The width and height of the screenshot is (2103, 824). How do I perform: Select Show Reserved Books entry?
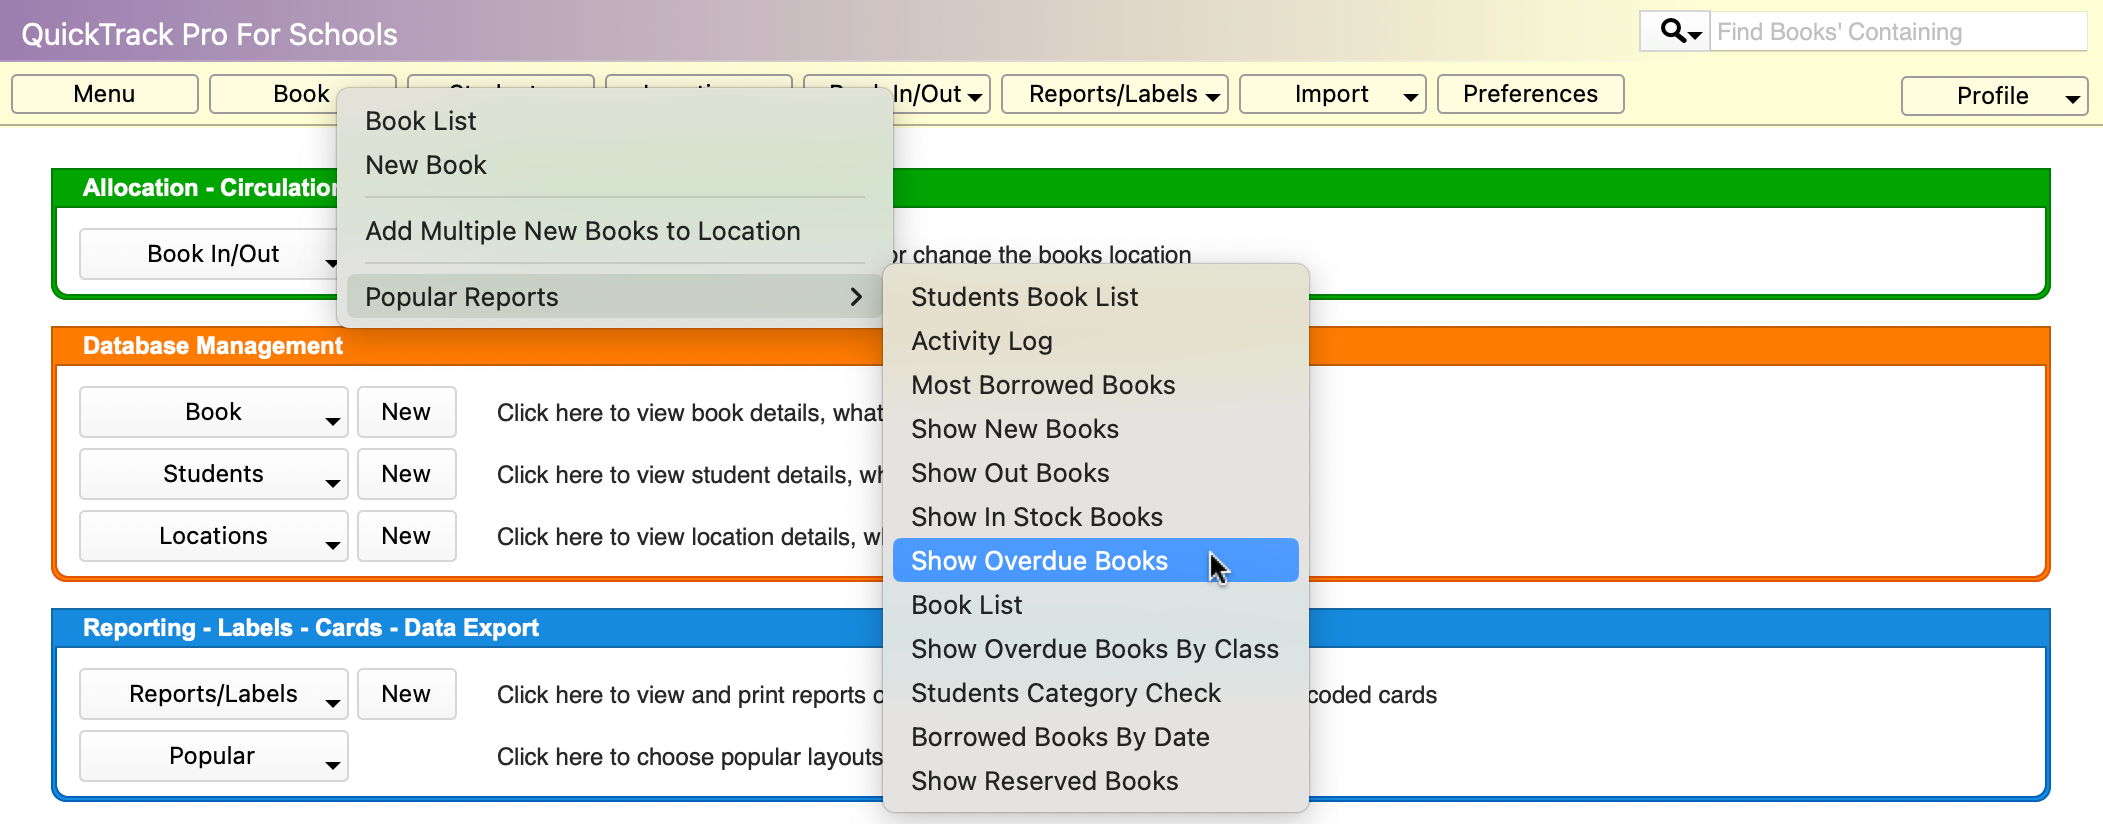[1044, 781]
